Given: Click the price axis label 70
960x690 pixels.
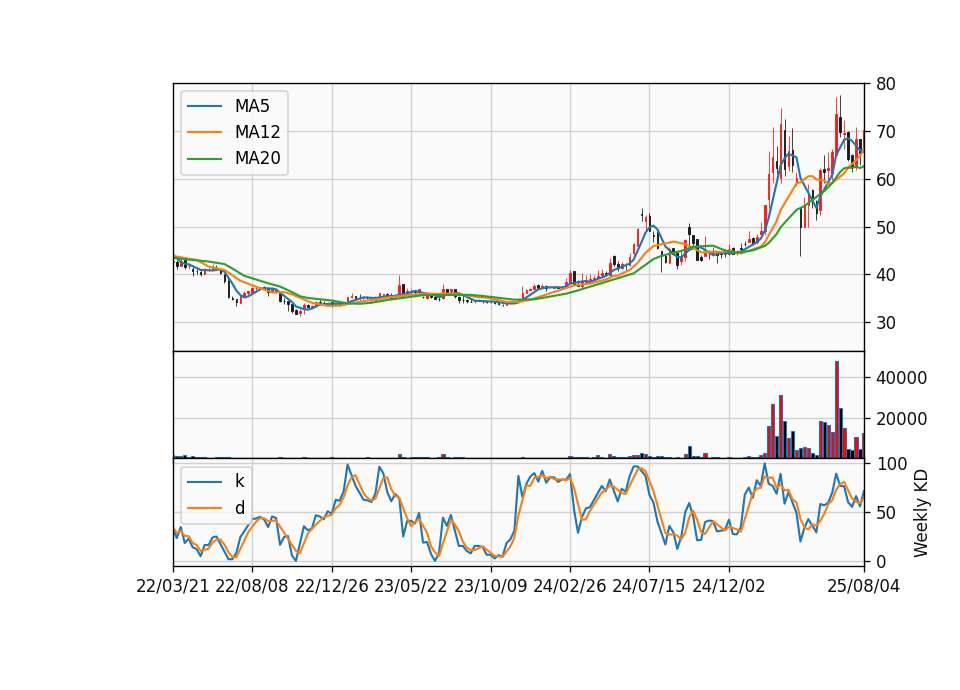Looking at the screenshot, I should [x=885, y=132].
